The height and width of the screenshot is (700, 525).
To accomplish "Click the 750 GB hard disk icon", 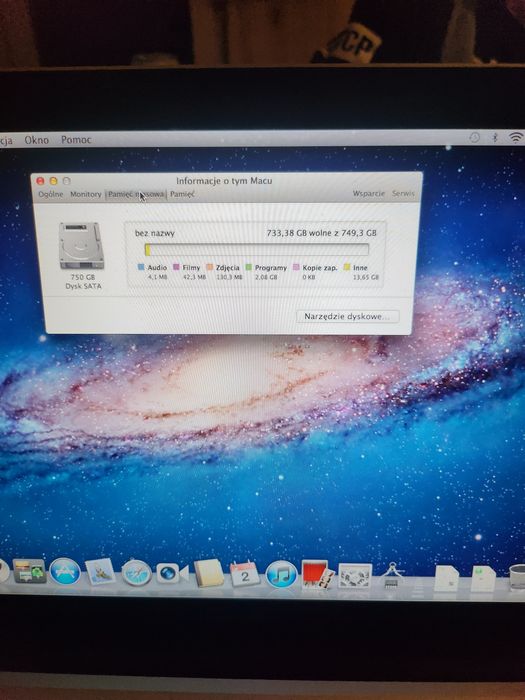I will point(81,246).
